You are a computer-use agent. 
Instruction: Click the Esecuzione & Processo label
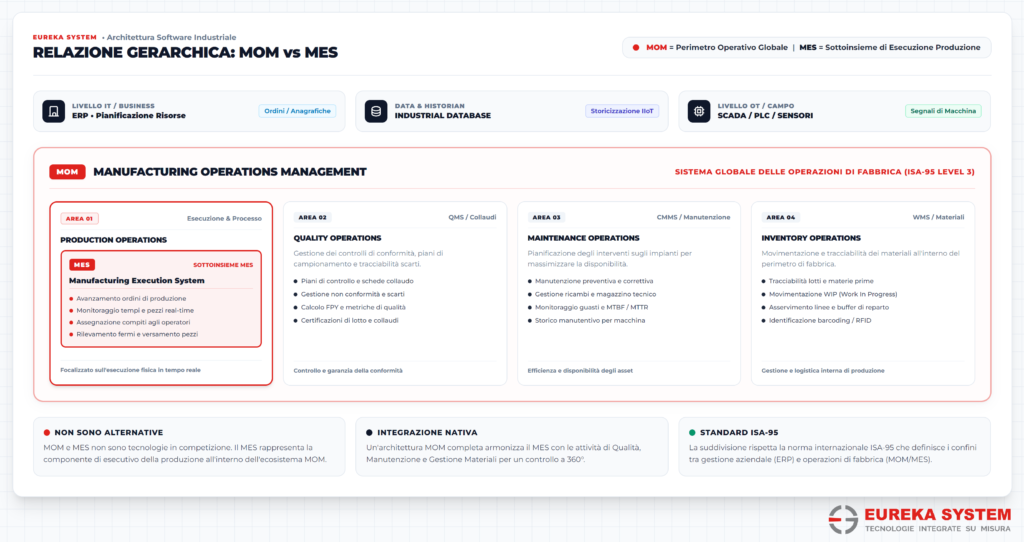224,219
